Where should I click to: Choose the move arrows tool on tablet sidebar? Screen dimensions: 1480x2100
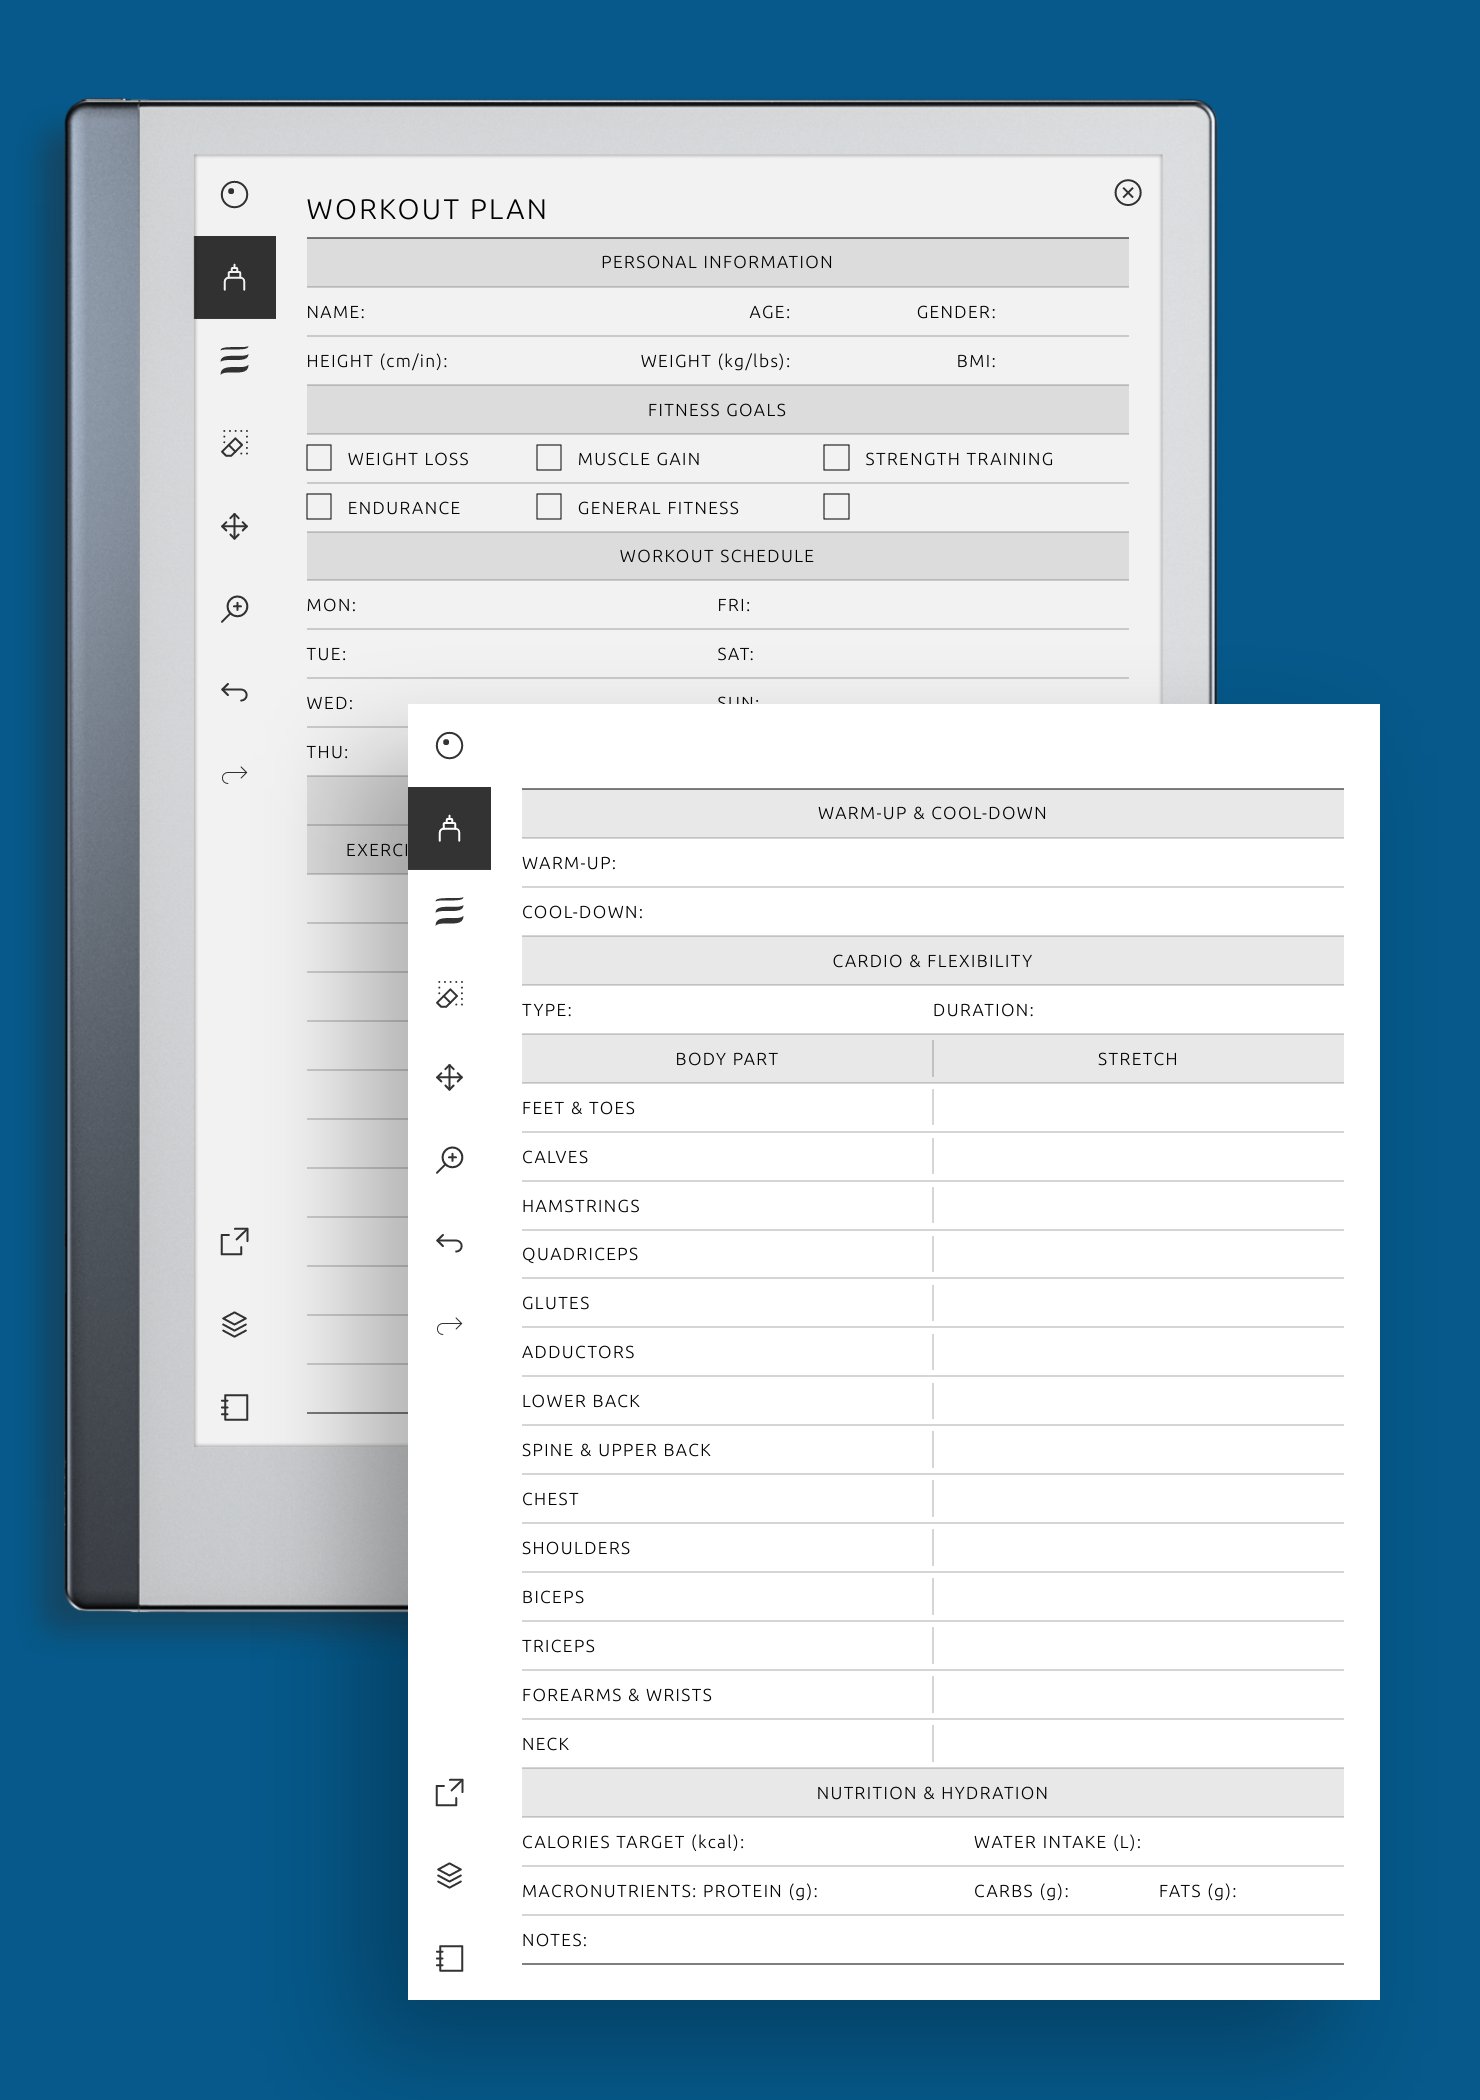pos(235,526)
